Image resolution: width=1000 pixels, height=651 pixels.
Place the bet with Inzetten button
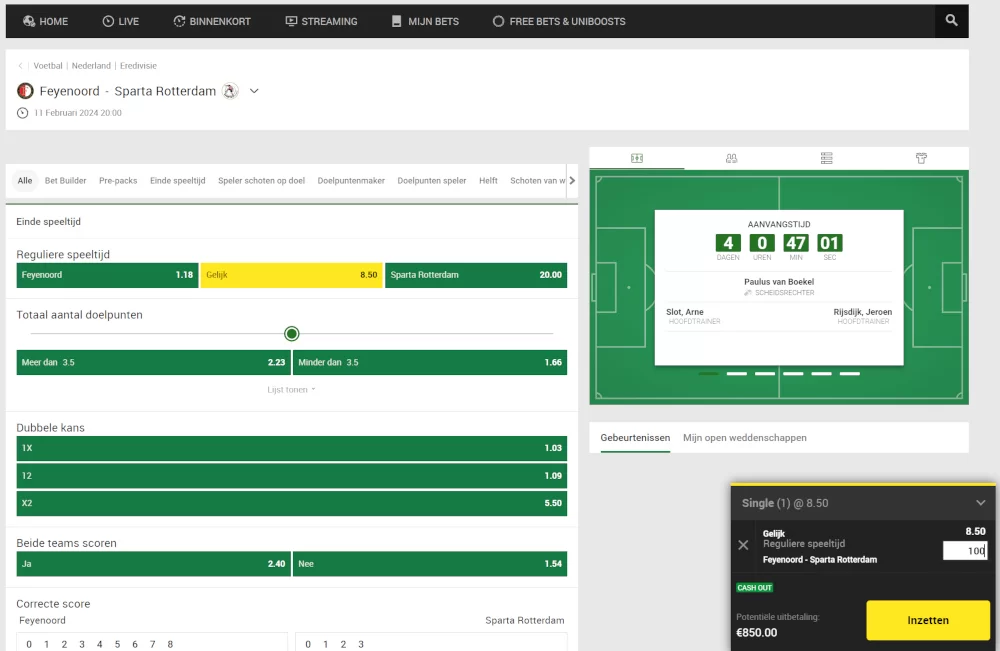[x=928, y=620]
